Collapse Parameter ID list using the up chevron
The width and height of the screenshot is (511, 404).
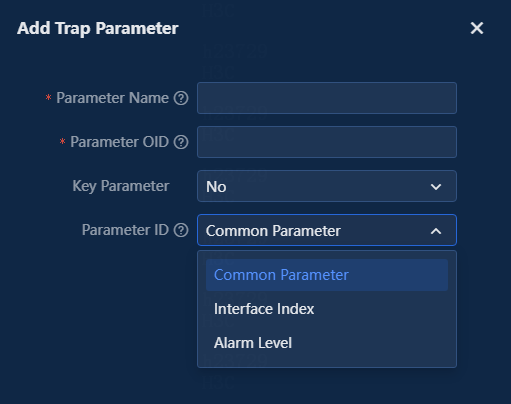436,231
